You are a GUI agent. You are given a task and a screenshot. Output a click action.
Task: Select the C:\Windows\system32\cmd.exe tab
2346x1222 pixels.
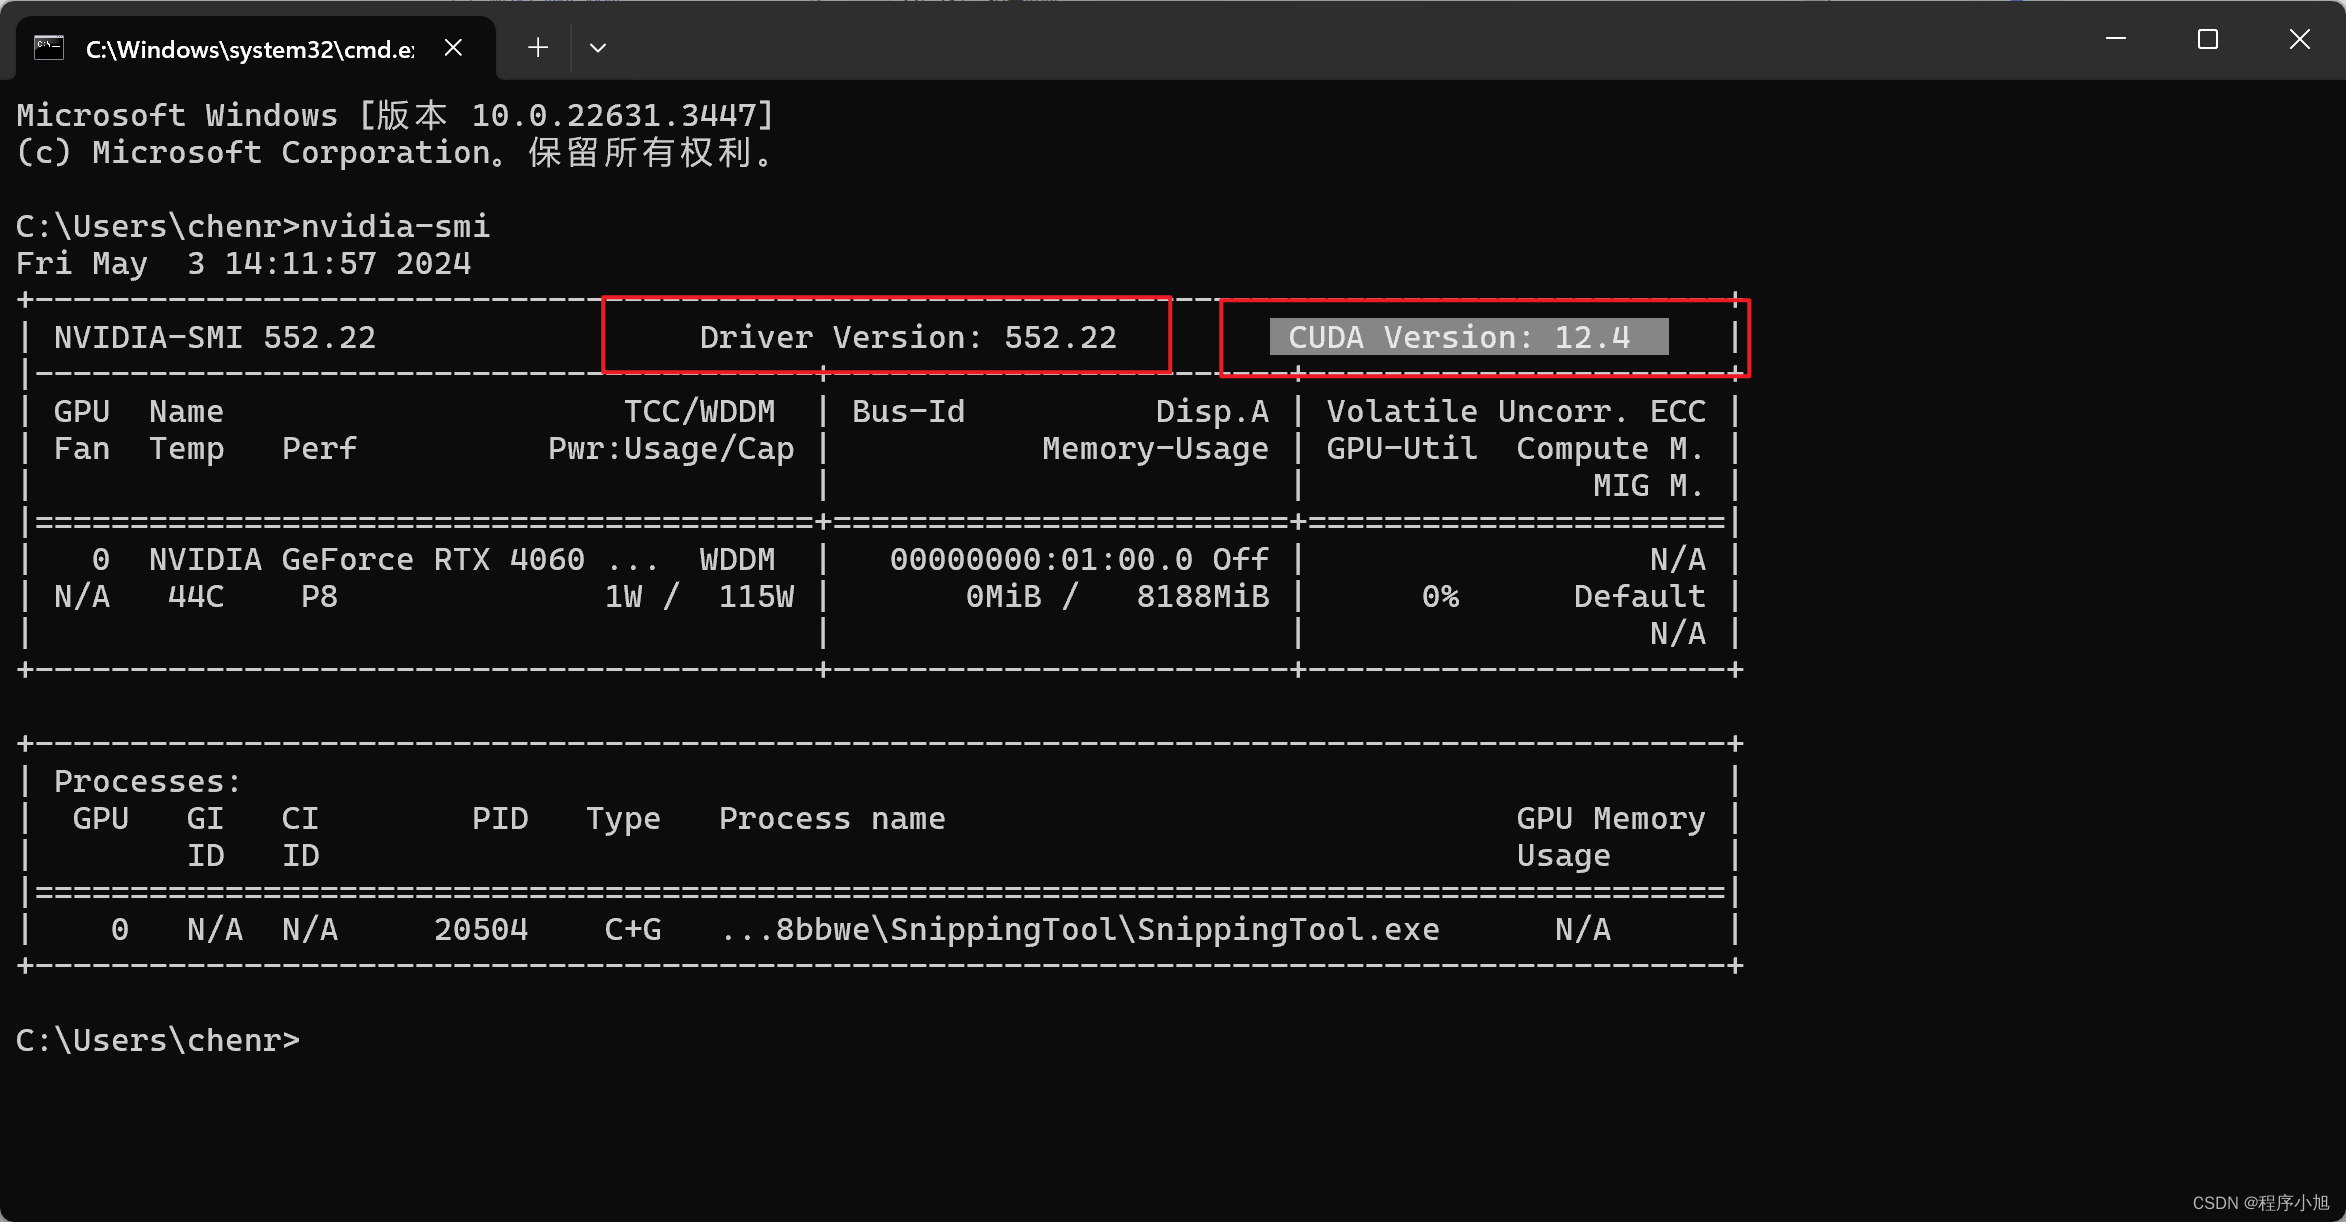(x=250, y=49)
